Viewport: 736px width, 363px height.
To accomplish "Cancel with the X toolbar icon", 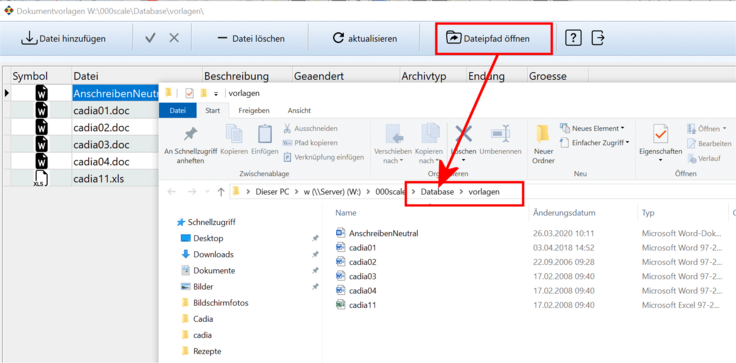I will (174, 38).
